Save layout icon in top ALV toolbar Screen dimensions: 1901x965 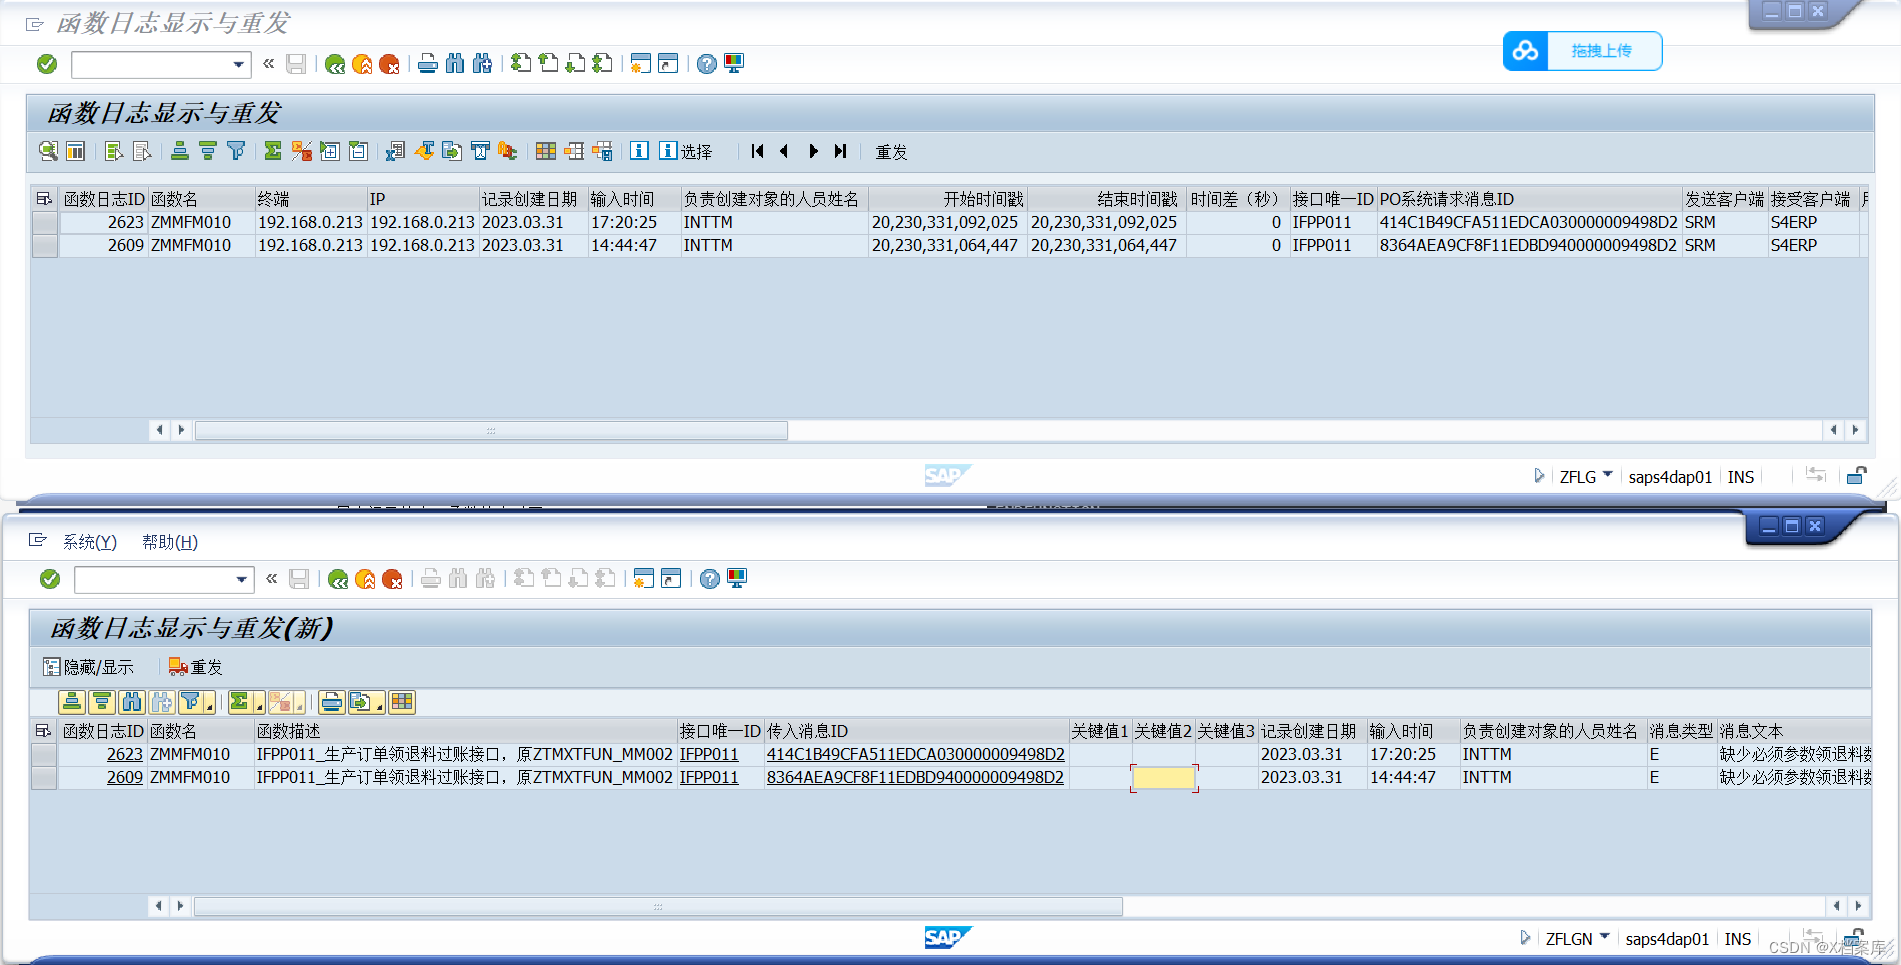click(x=602, y=151)
